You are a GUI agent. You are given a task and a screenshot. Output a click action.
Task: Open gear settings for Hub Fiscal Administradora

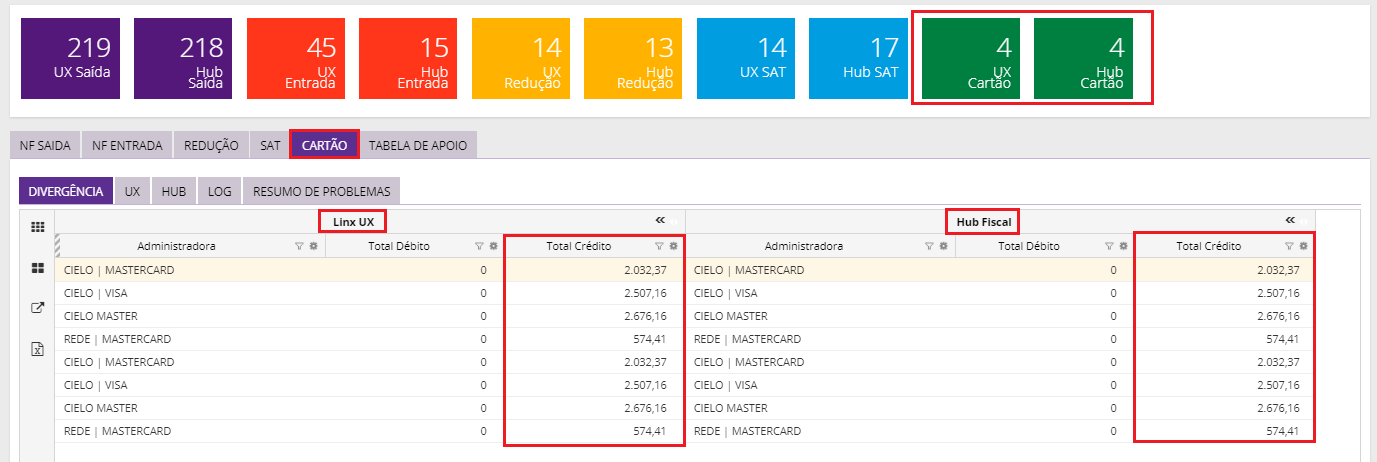tap(943, 246)
